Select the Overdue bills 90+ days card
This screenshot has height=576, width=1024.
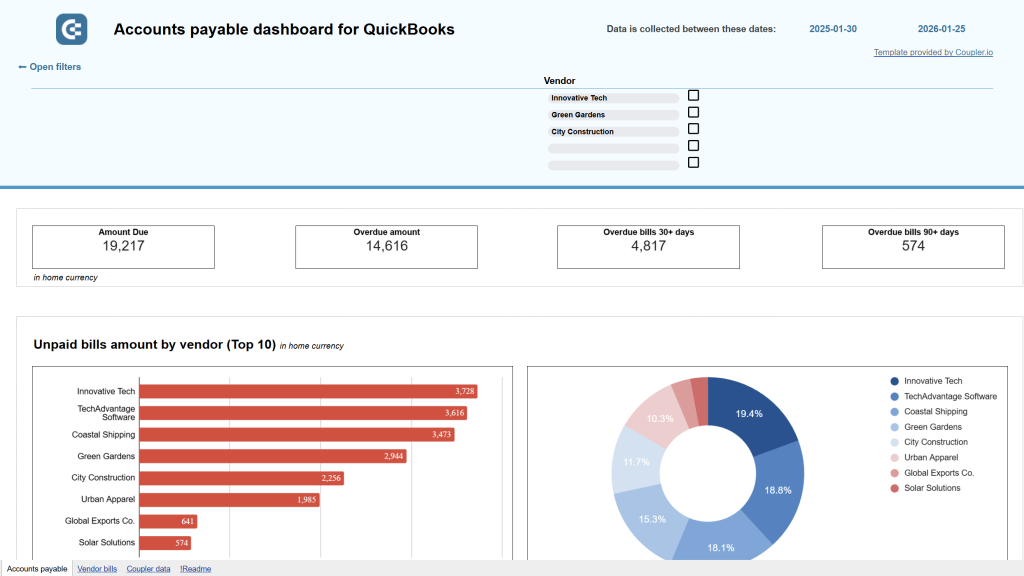click(912, 246)
